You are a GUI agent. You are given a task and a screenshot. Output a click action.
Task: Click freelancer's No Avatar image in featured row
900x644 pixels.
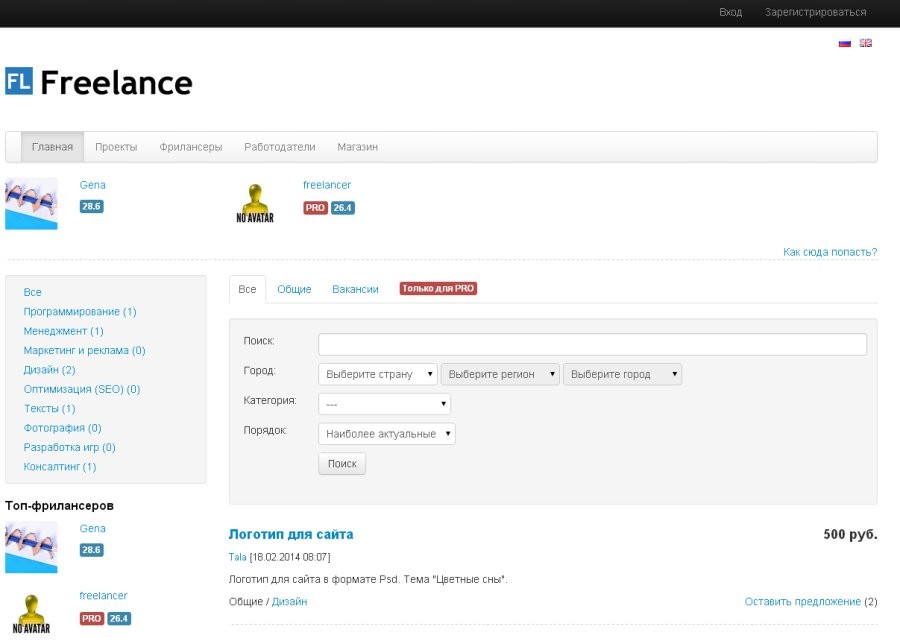tap(254, 204)
